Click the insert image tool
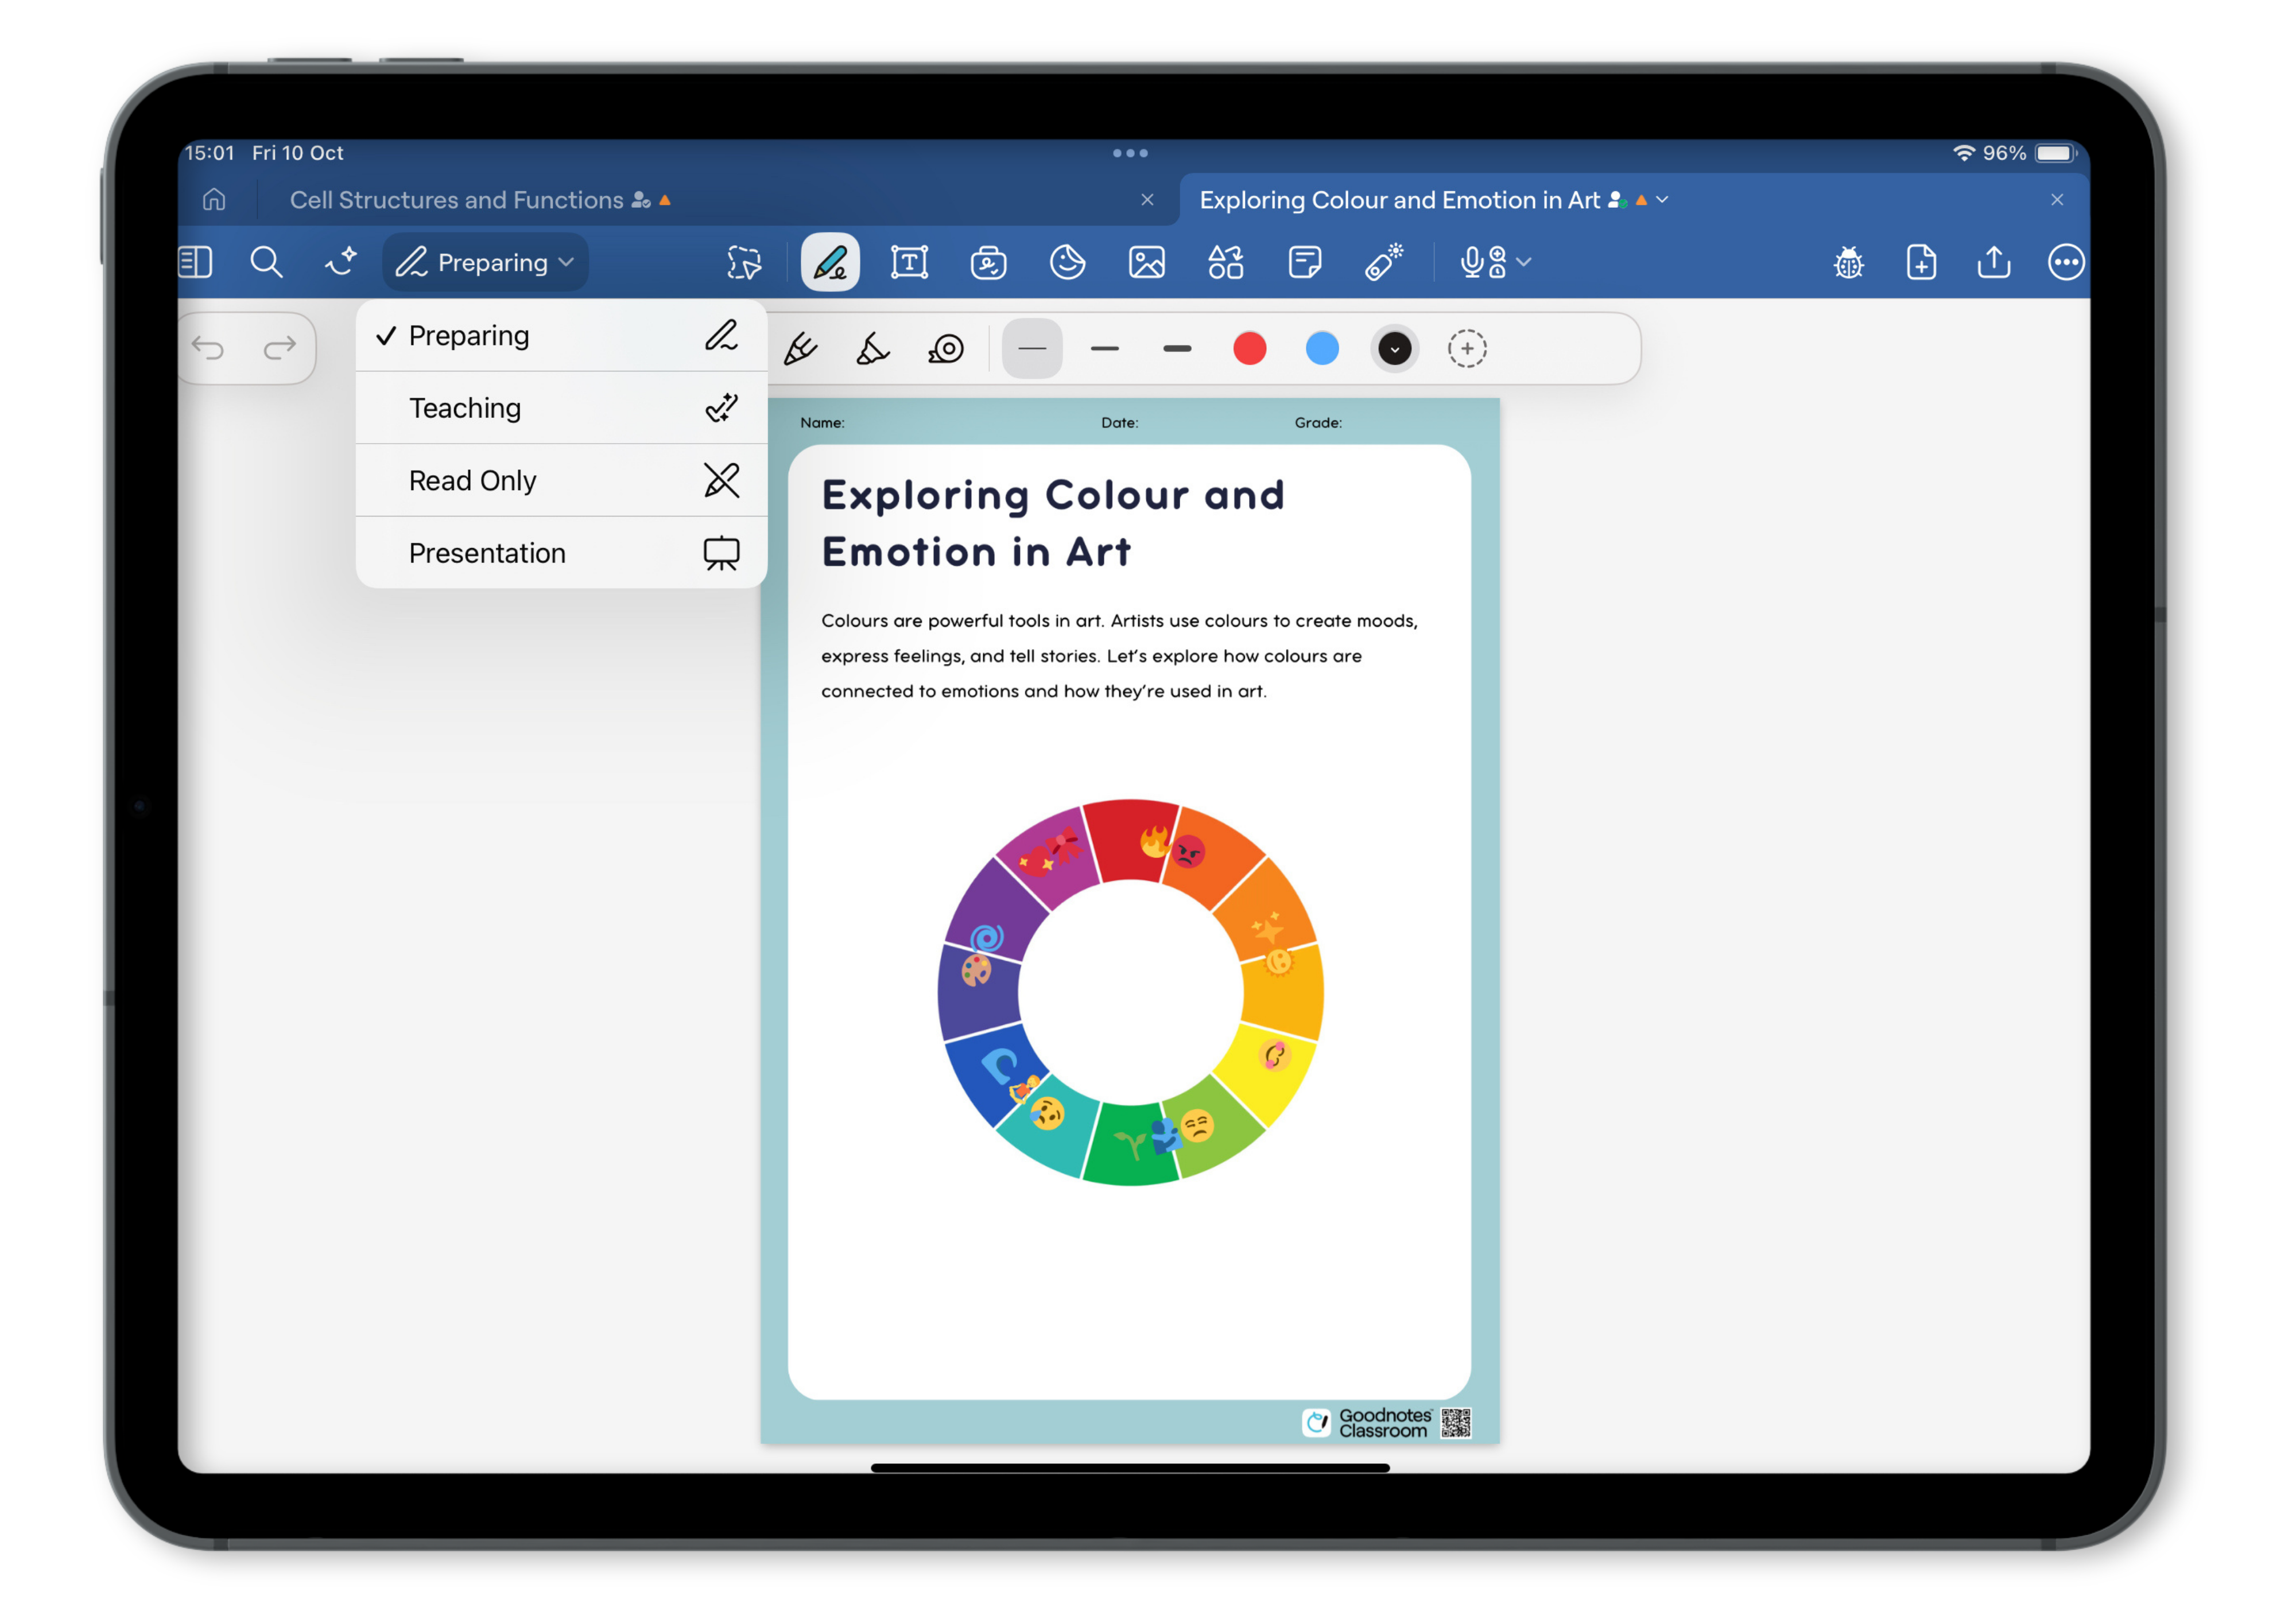Image resolution: width=2296 pixels, height=1623 pixels. pos(1146,263)
